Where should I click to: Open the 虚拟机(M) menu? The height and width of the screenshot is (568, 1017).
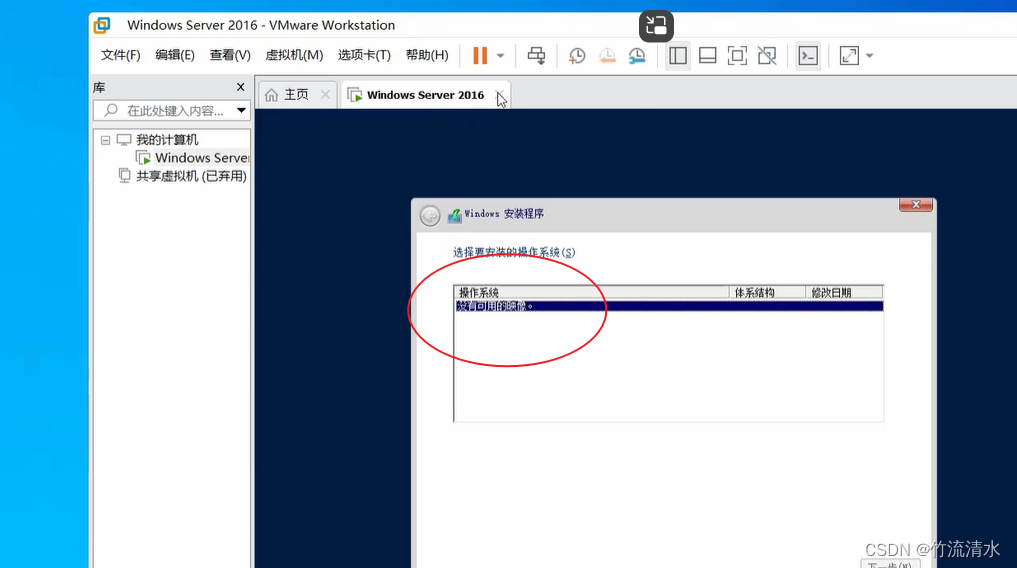click(294, 55)
